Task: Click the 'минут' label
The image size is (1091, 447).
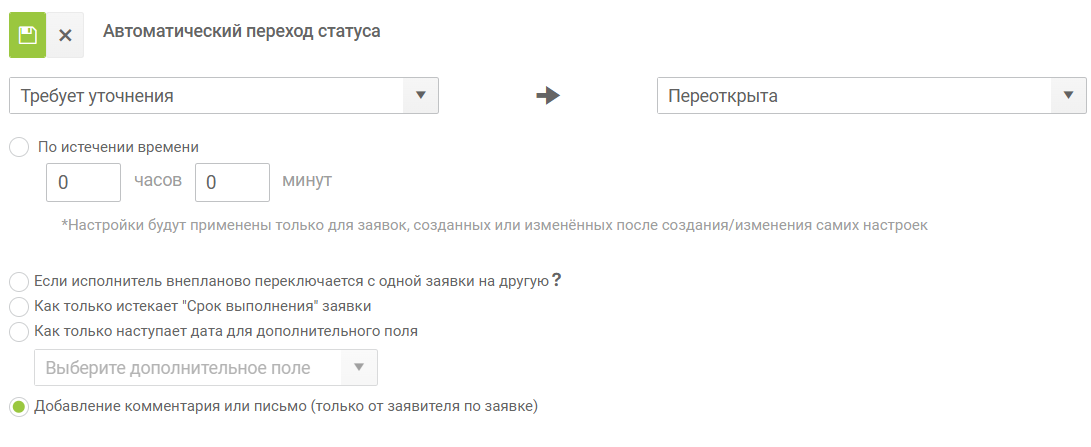Action: click(x=307, y=180)
